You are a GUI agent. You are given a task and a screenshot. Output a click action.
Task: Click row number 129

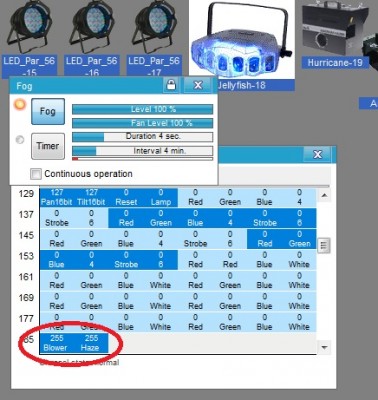pos(26,194)
